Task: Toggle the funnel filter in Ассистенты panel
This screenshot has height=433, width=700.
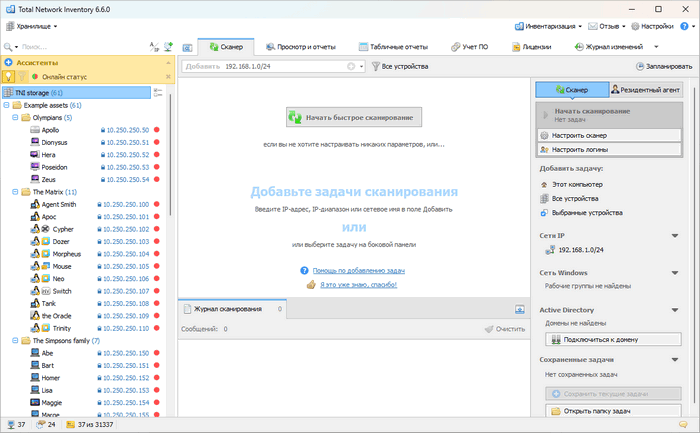Action: 22,76
